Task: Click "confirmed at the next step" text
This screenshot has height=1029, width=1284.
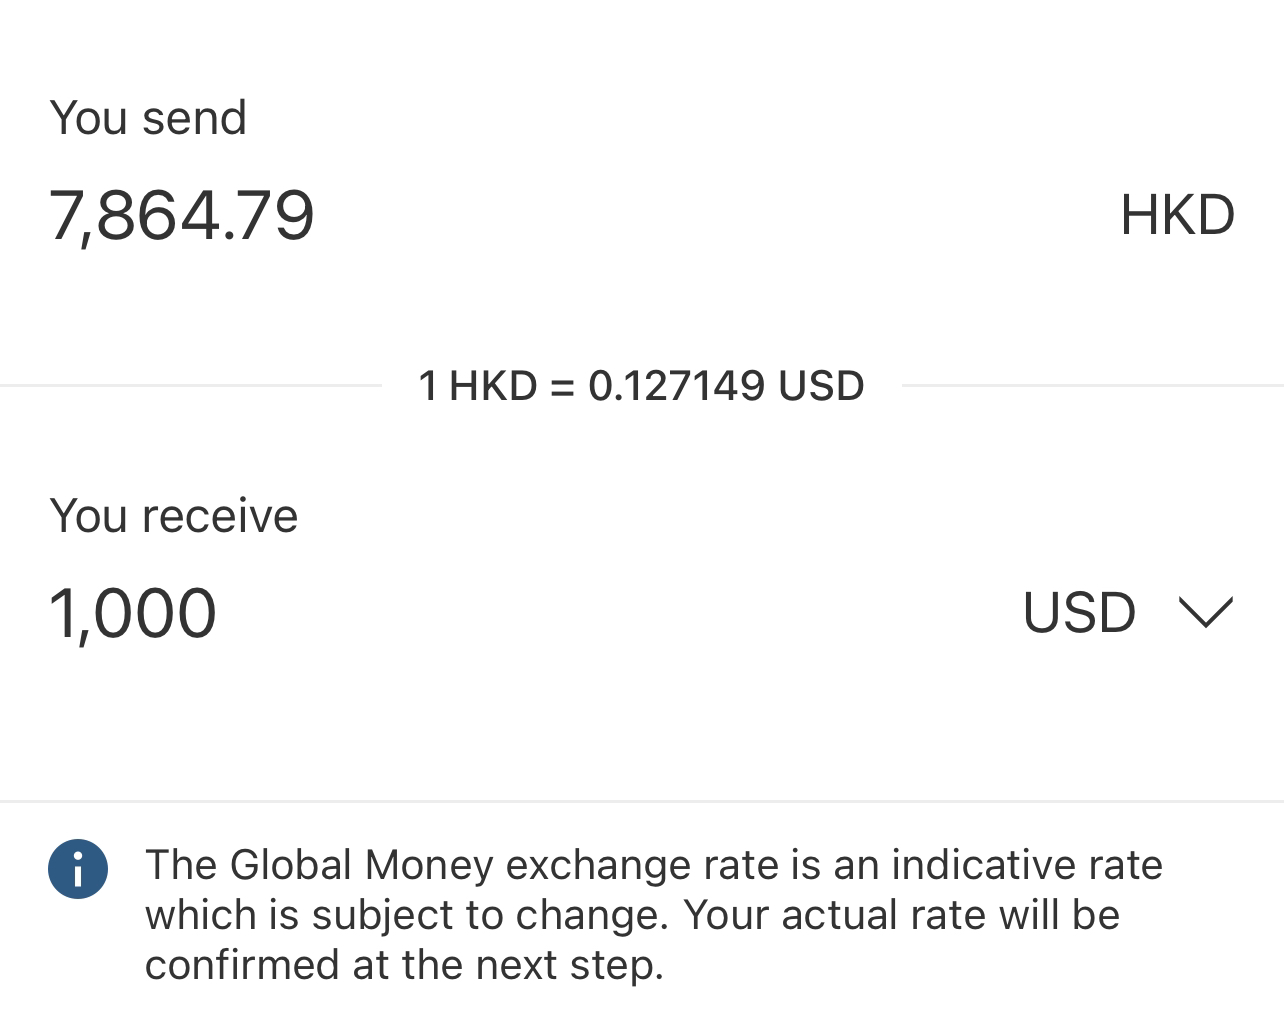Action: click(x=402, y=965)
